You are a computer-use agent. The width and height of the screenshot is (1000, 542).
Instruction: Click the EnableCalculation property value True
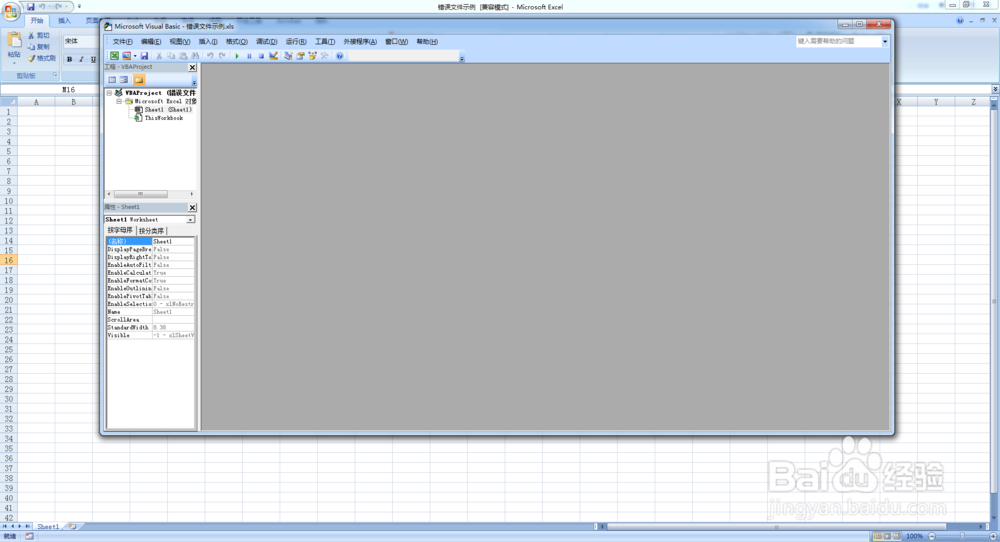tap(173, 273)
